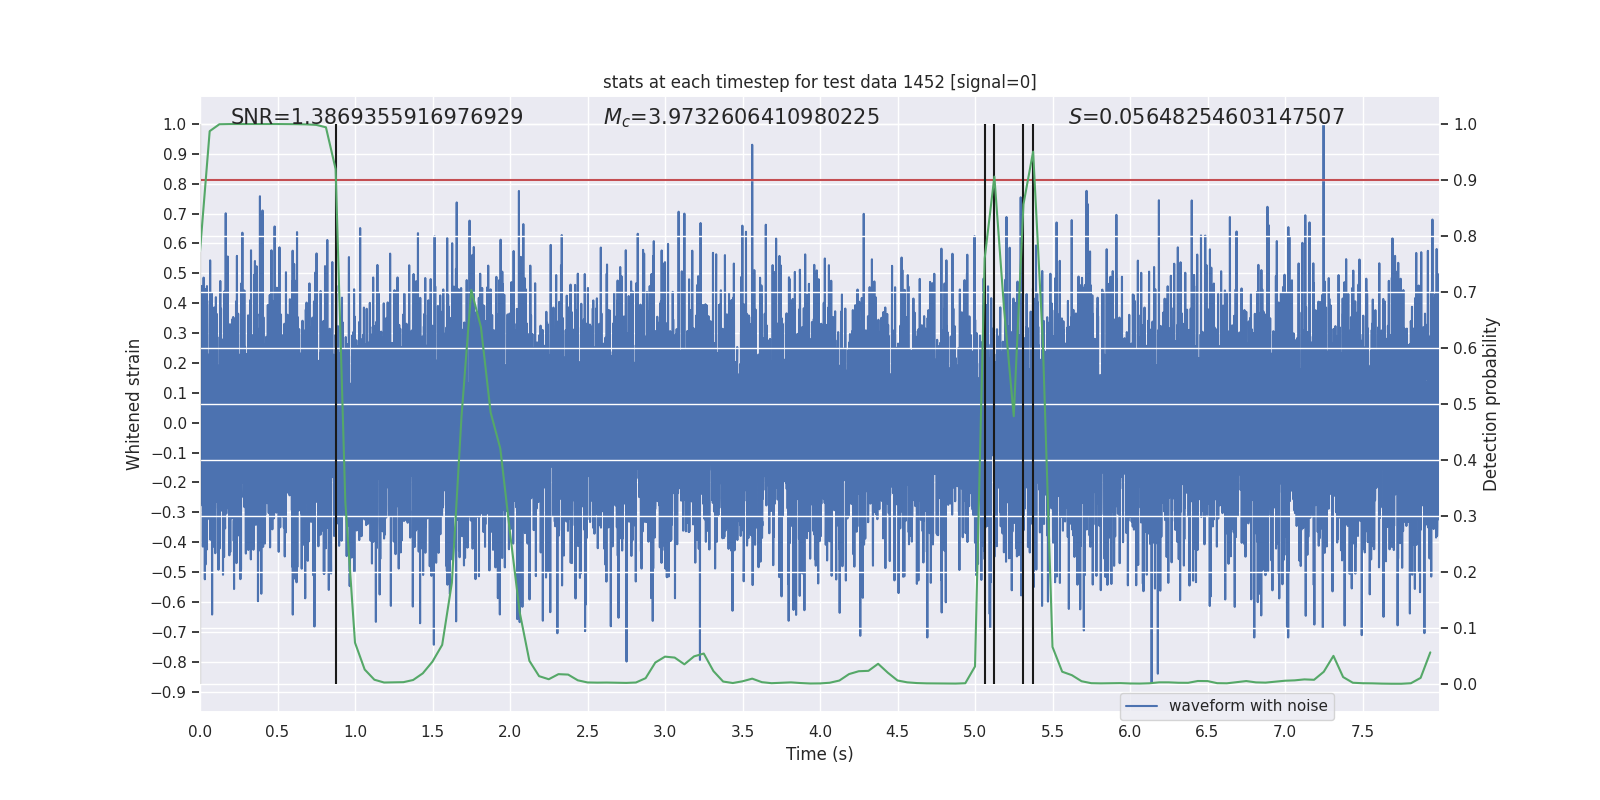Click the tall blue spike near 7.25 seconds
Image resolution: width=1600 pixels, height=800 pixels.
point(1323,150)
